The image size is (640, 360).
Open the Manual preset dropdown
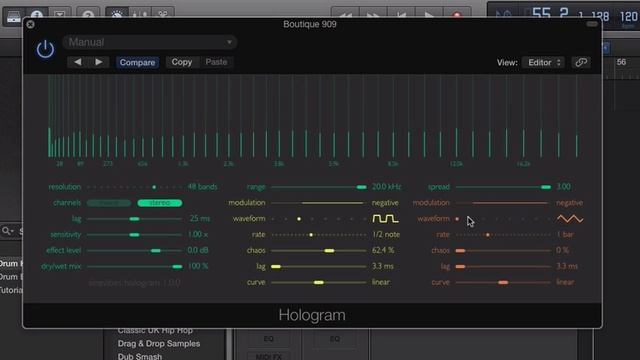coord(149,42)
